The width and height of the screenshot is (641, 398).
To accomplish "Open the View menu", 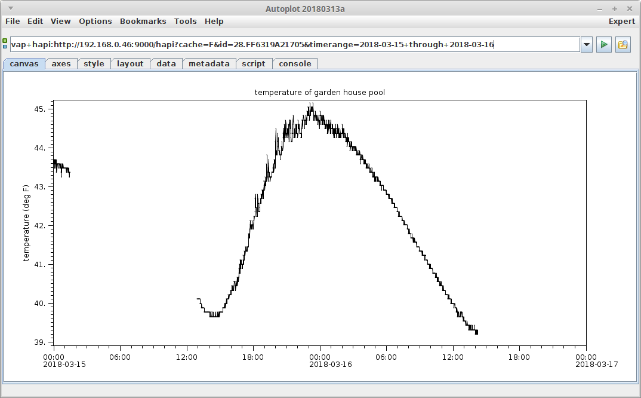I will pos(61,21).
